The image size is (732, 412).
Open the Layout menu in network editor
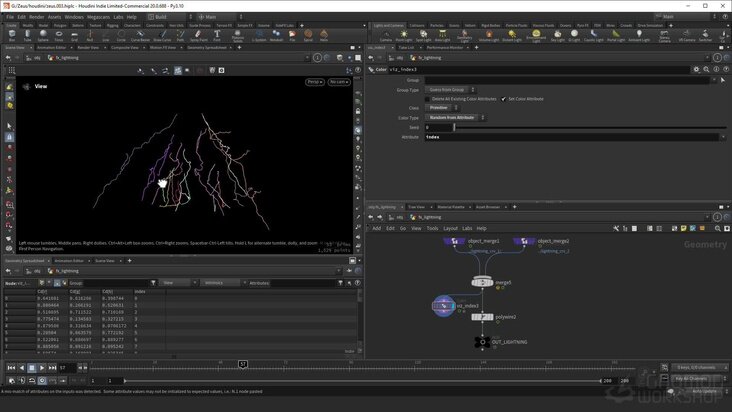click(450, 228)
